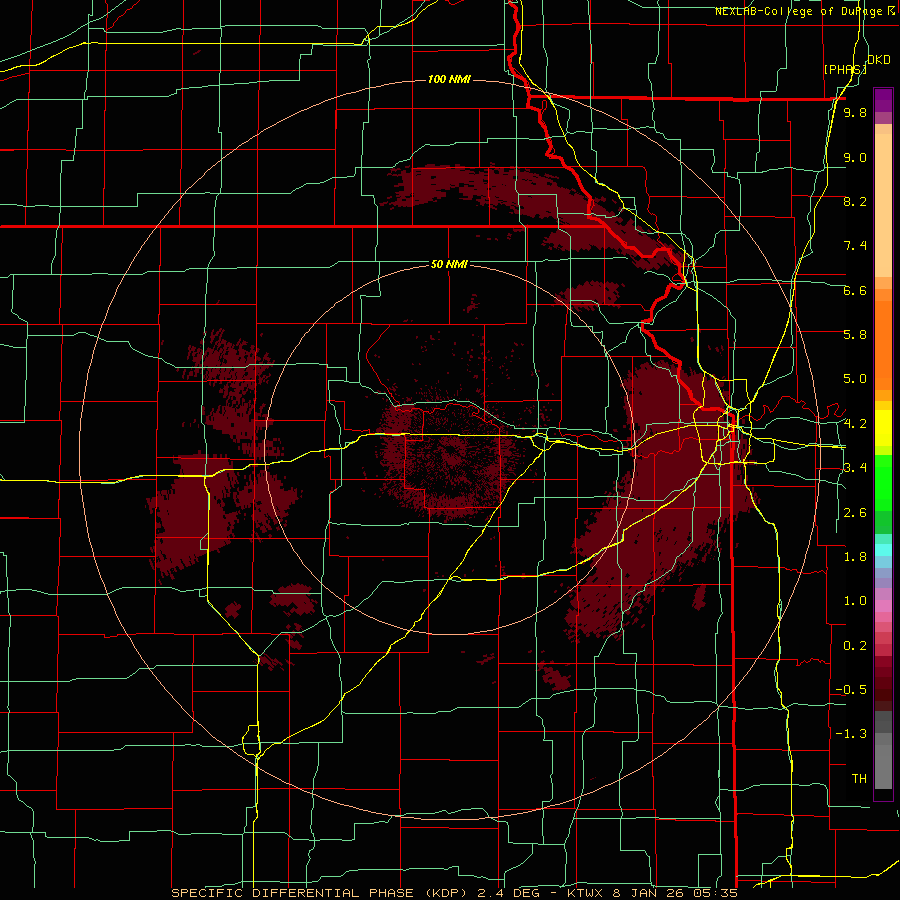
Task: Click the 0.2 color scale value
Action: (x=855, y=645)
